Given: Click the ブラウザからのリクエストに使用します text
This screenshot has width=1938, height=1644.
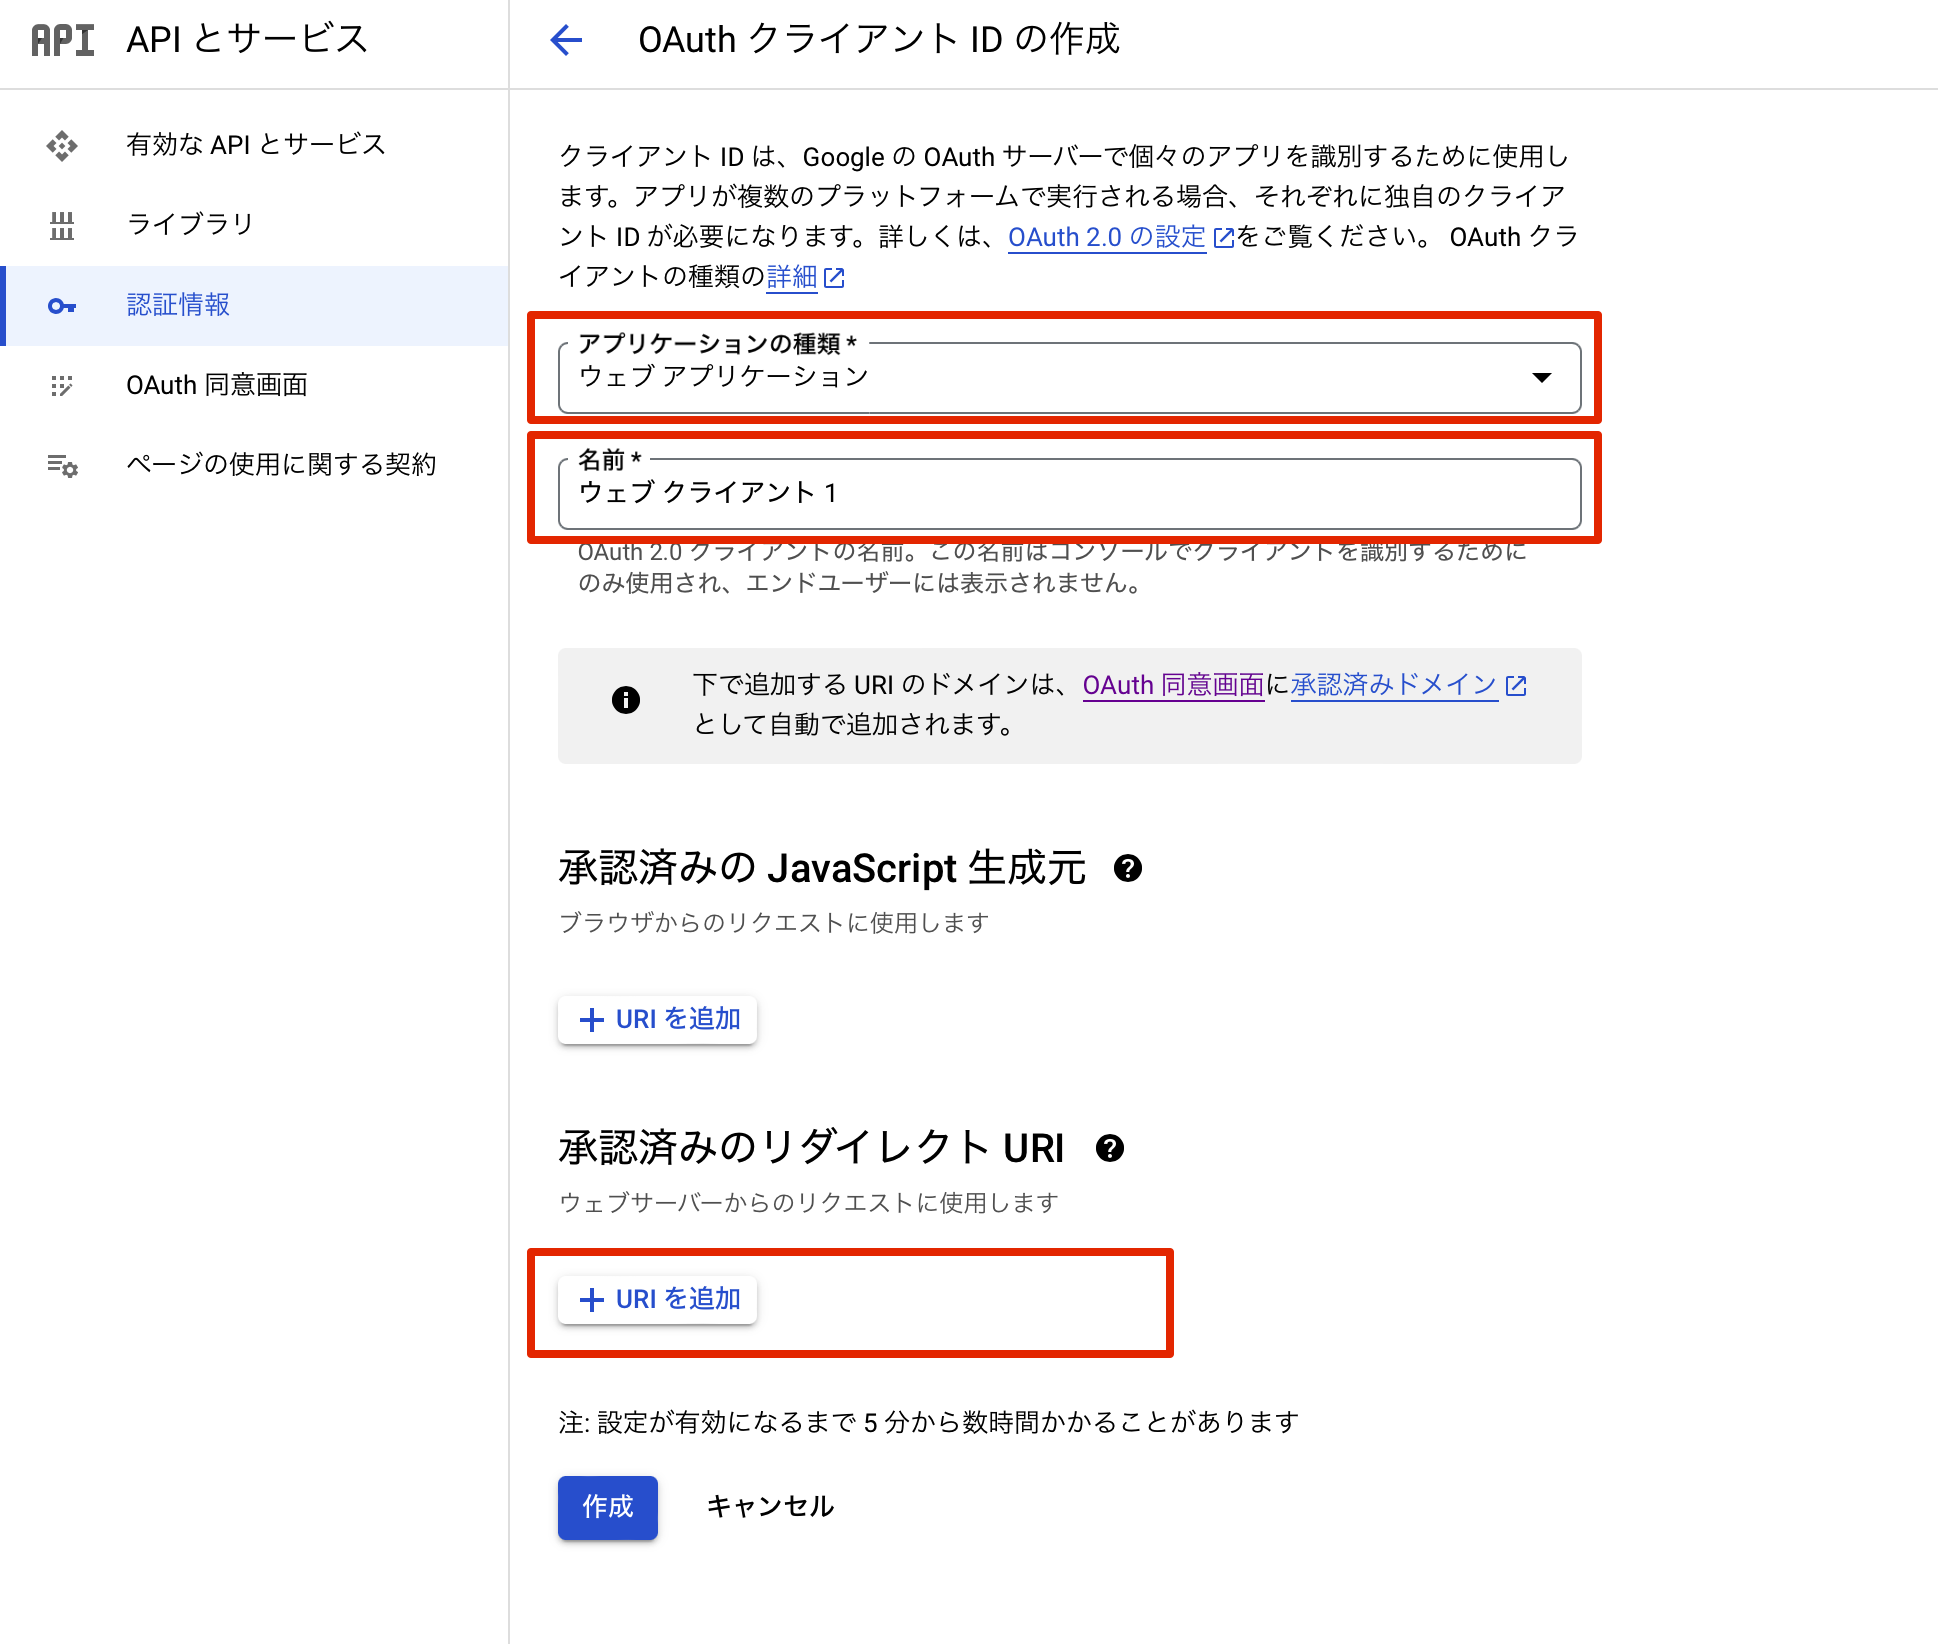Looking at the screenshot, I should 774,923.
